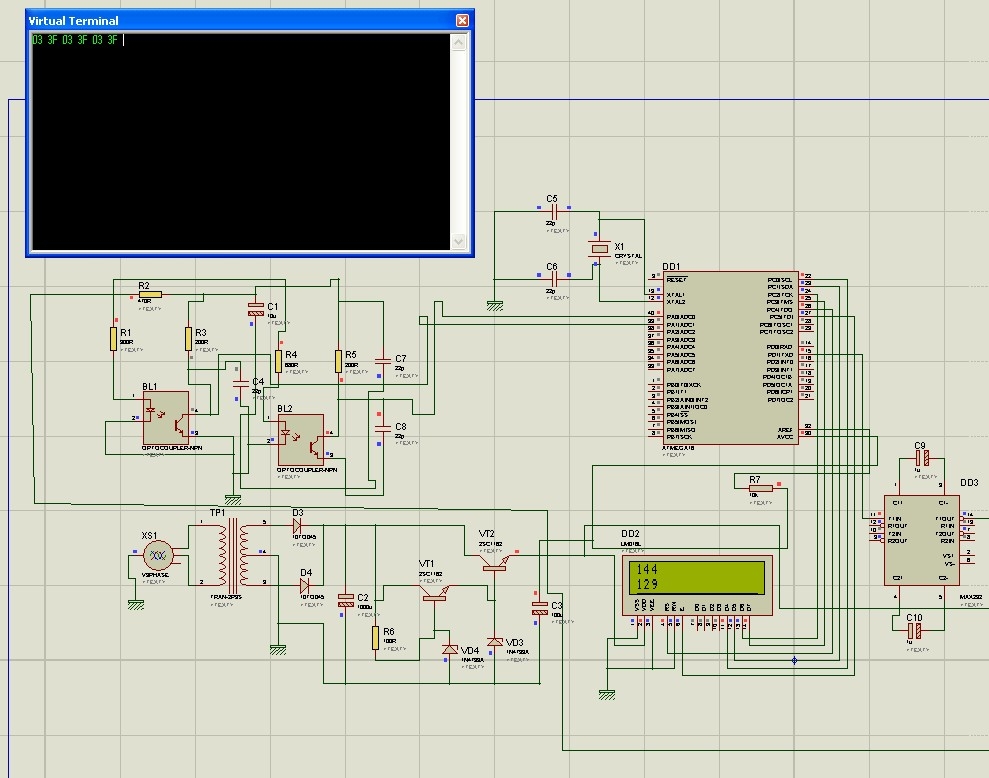Select transistor VT2
Viewport: 989px width, 778px height.
pos(494,563)
